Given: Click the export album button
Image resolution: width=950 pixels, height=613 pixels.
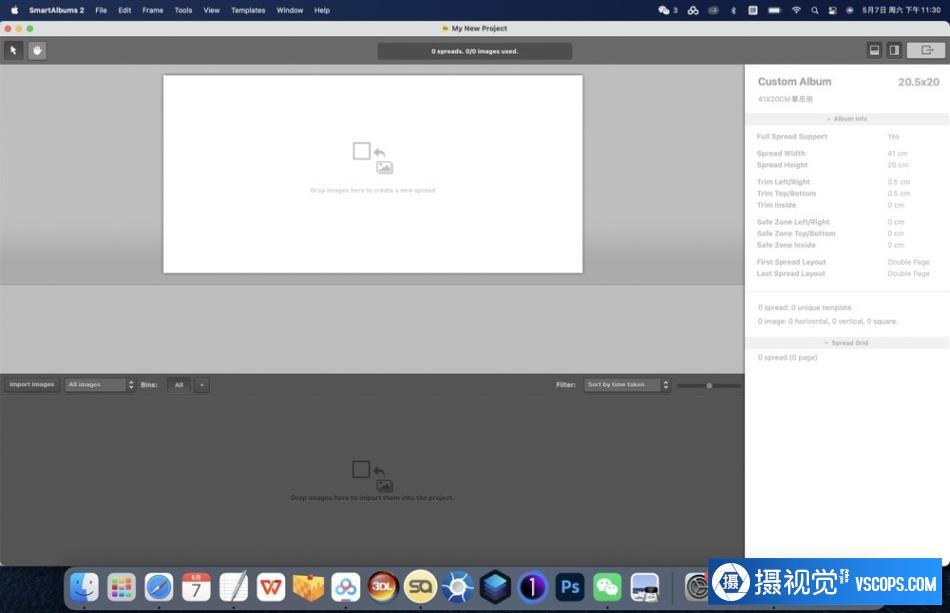Looking at the screenshot, I should 926,50.
